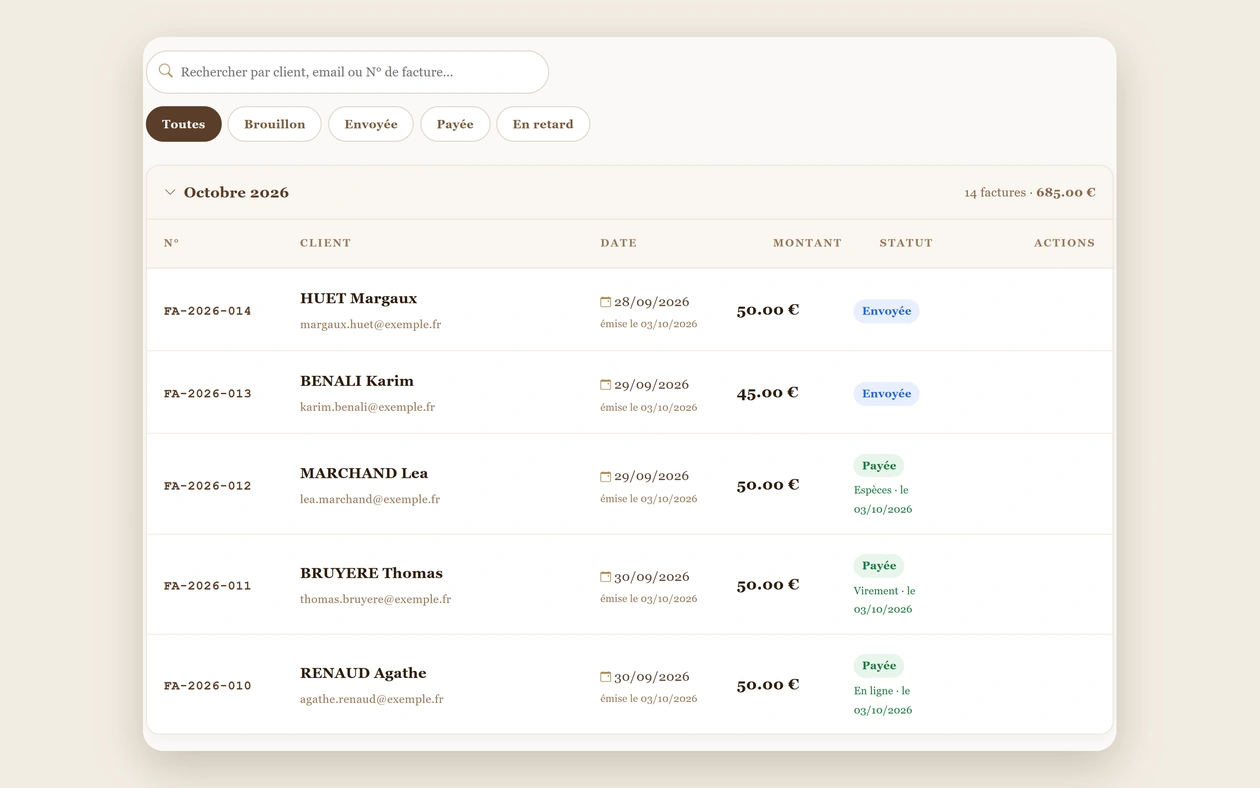Focus the invoice search field

click(x=348, y=72)
